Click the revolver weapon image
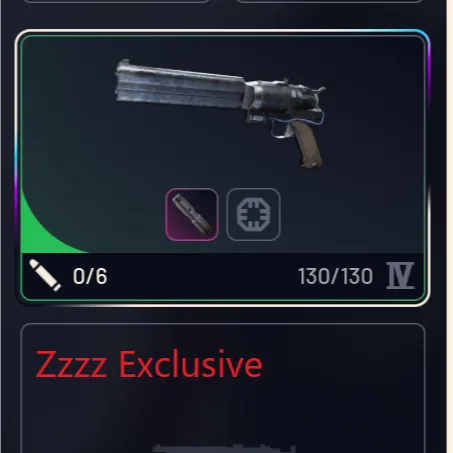Screen dimensions: 453x453 coord(220,113)
